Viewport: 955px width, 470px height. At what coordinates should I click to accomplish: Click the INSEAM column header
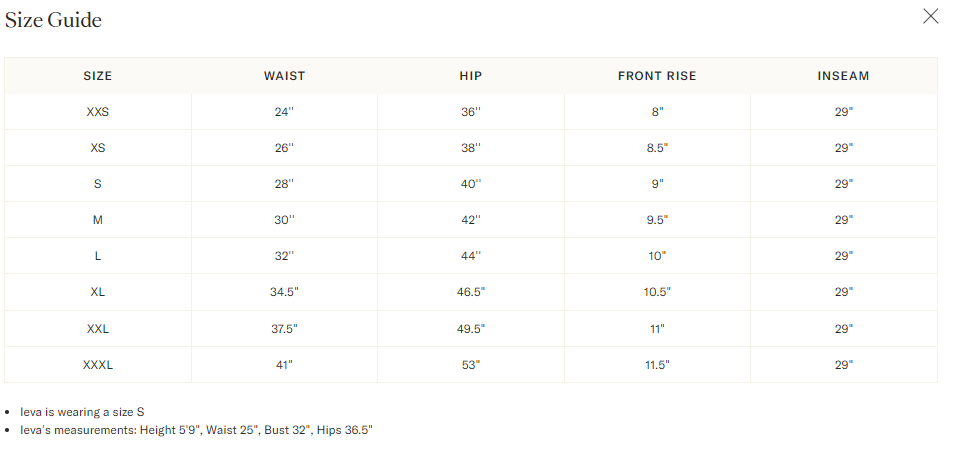[844, 76]
